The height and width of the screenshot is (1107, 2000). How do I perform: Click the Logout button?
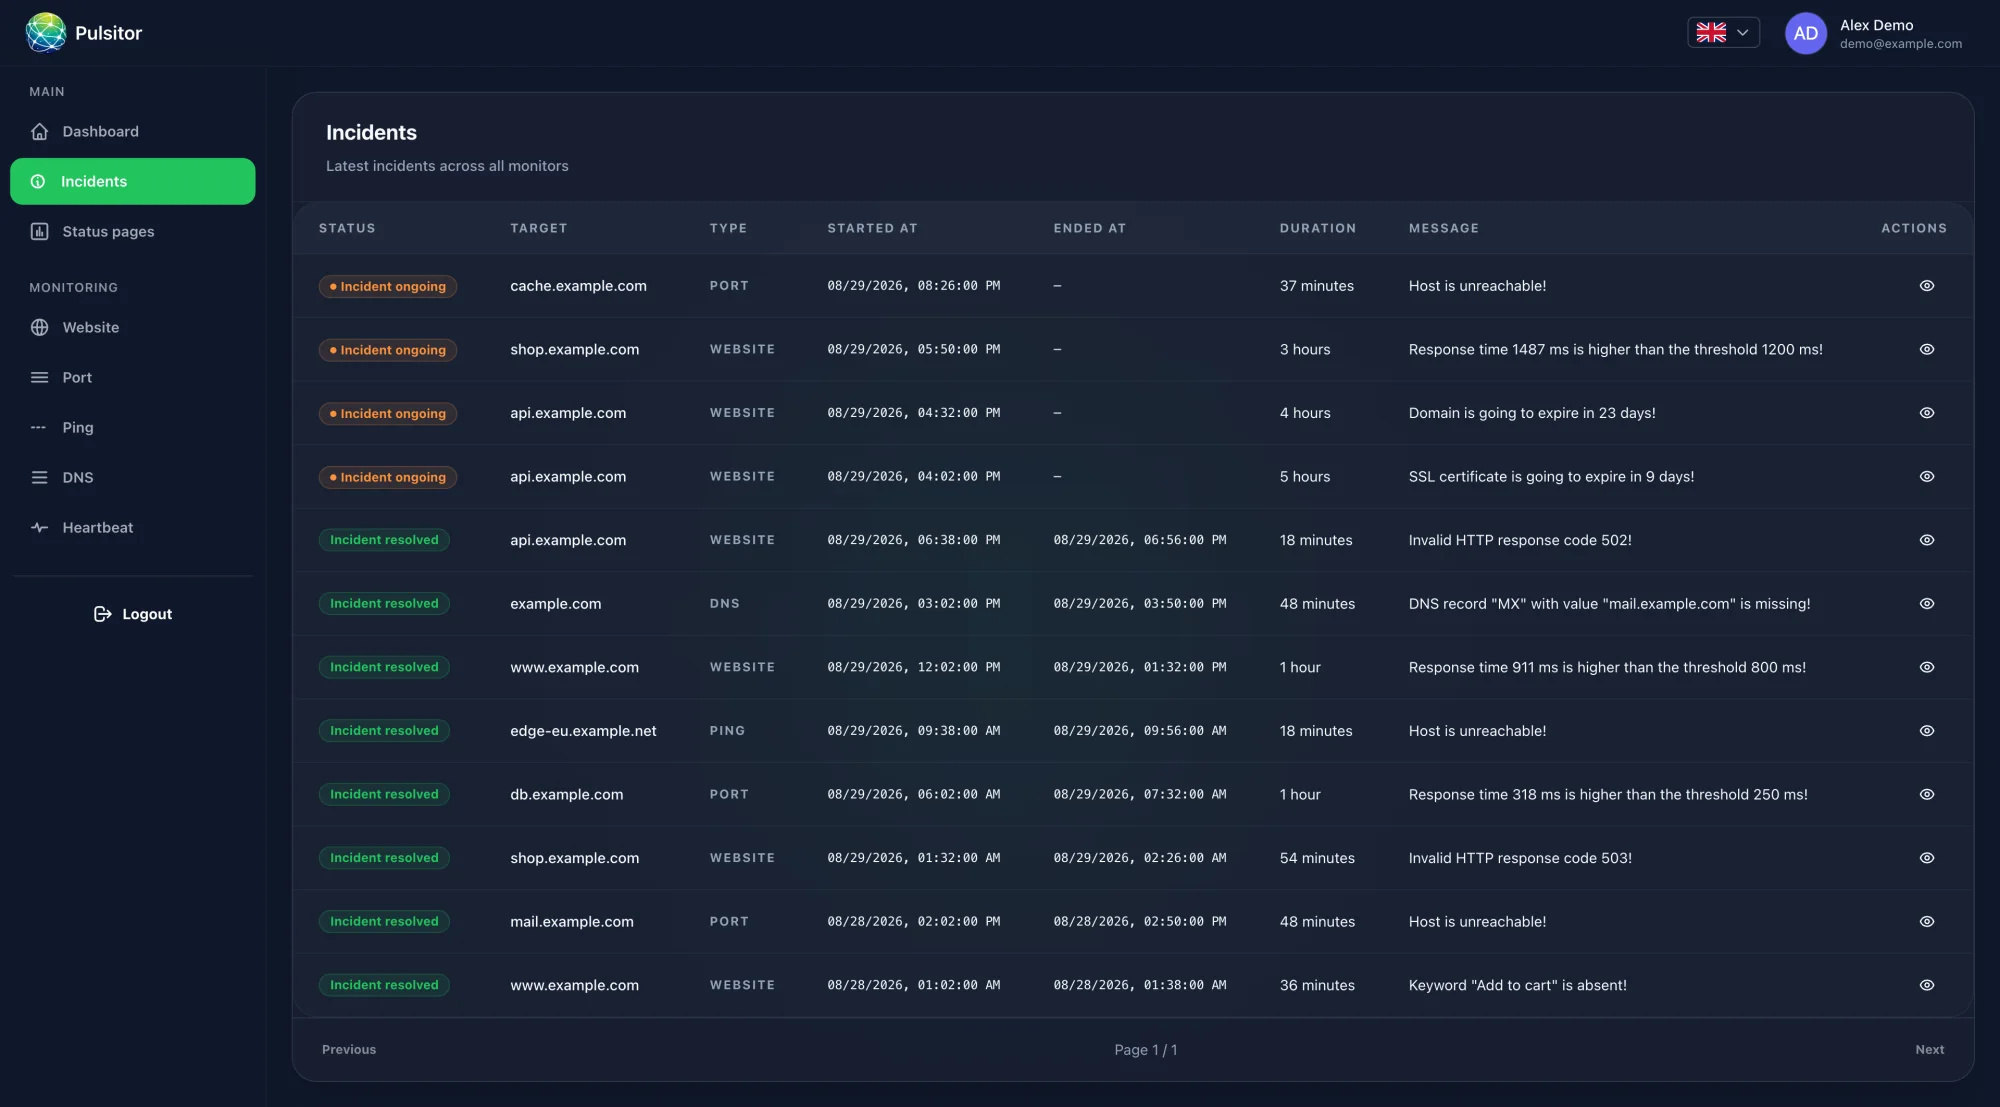pos(132,614)
